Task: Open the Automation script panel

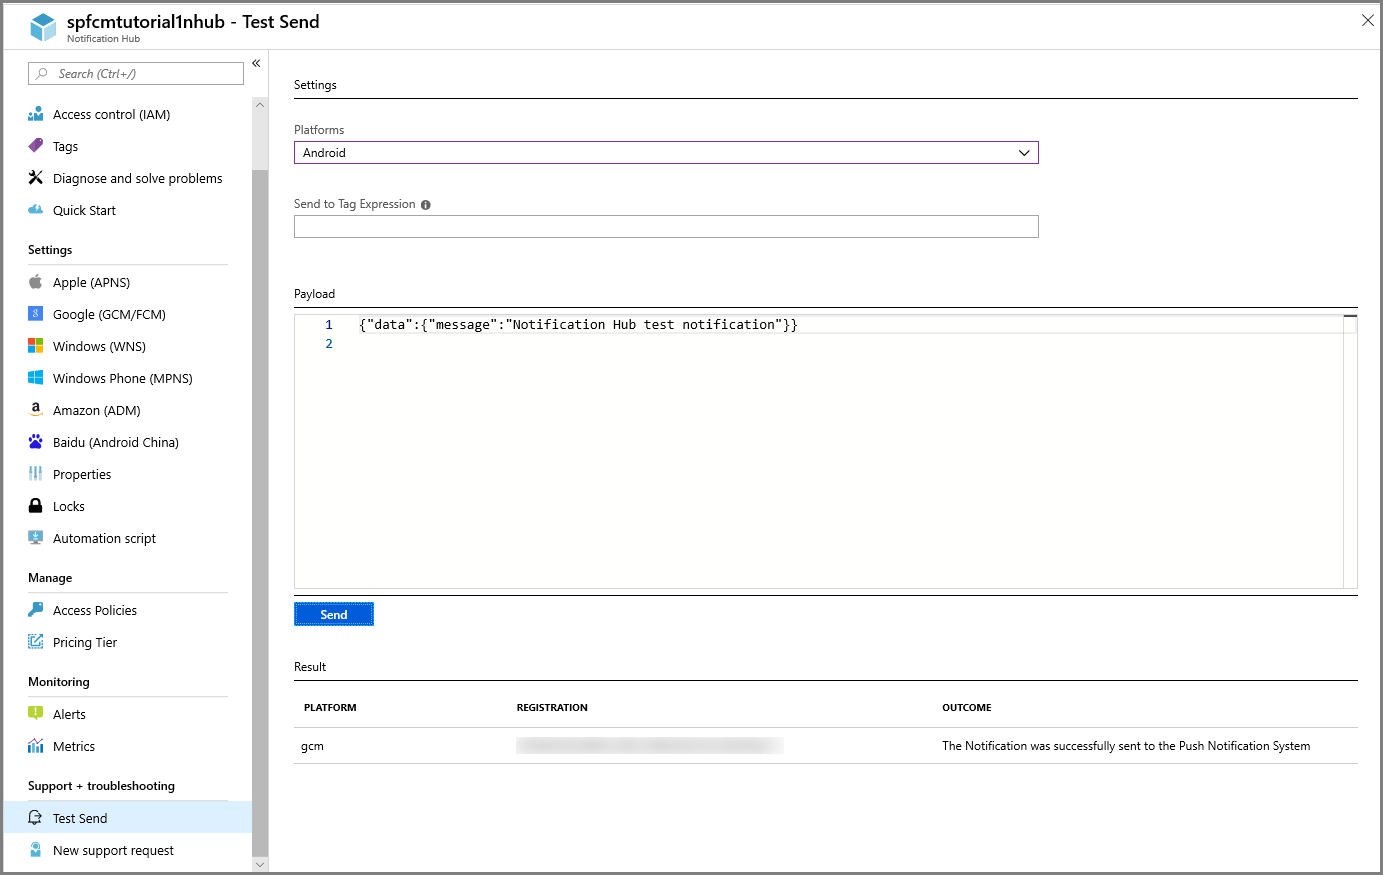Action: 104,538
